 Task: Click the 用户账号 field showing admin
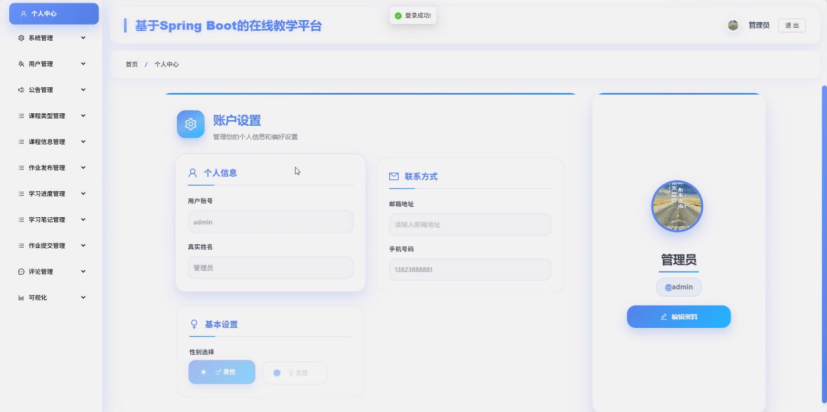pos(271,222)
